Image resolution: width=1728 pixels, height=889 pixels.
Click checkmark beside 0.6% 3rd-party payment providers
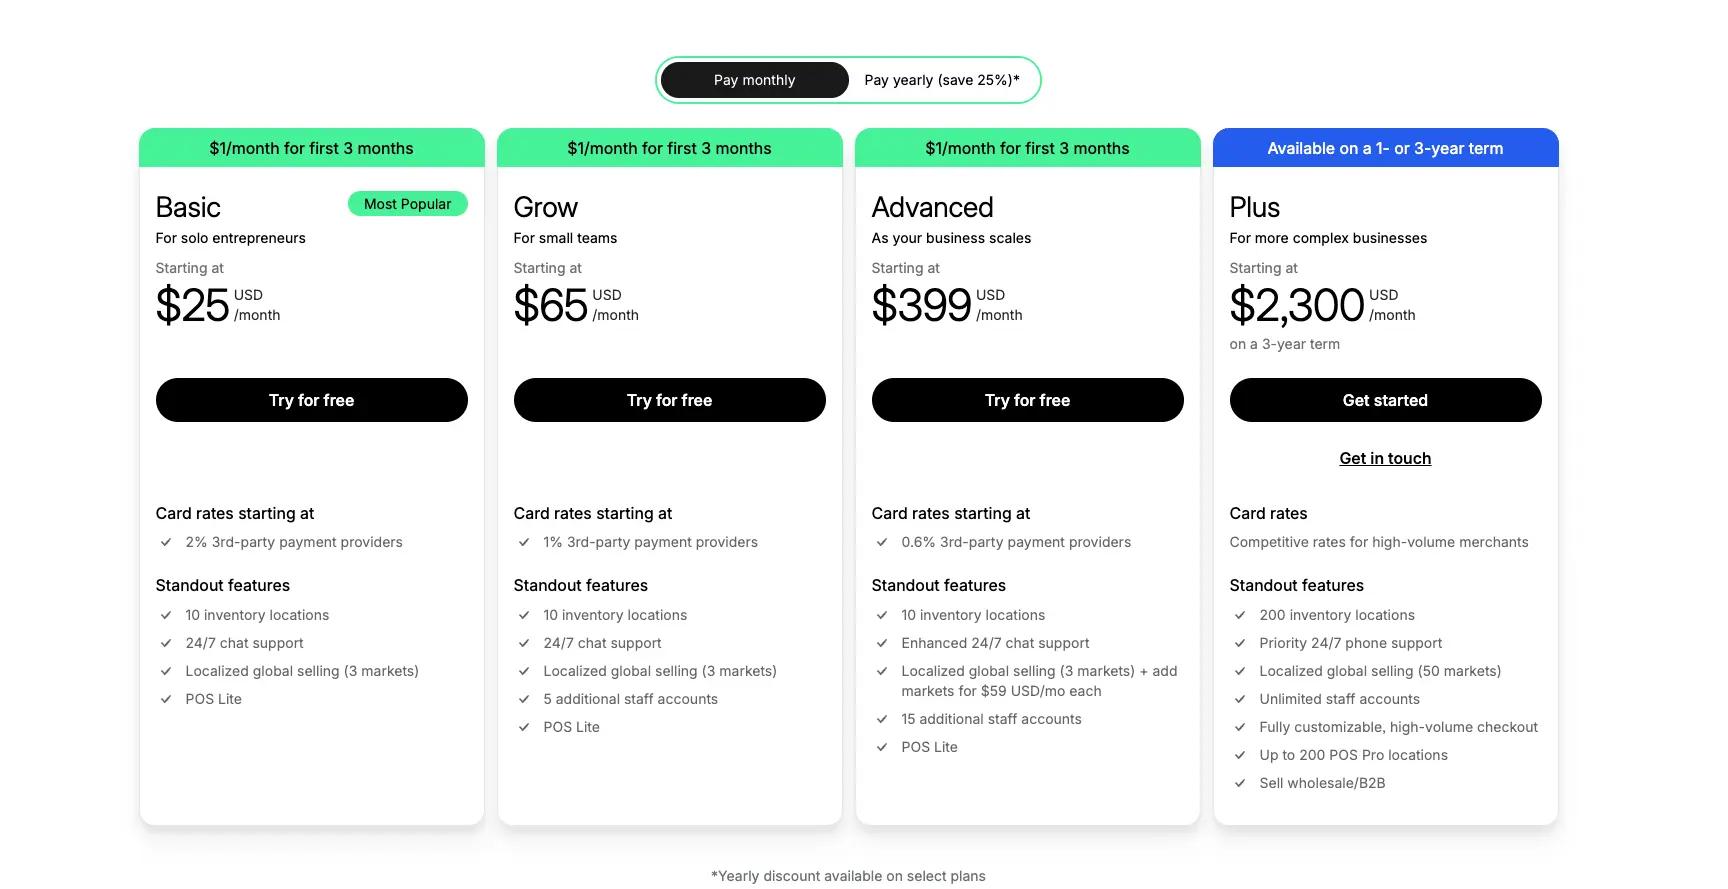pyautogui.click(x=882, y=542)
